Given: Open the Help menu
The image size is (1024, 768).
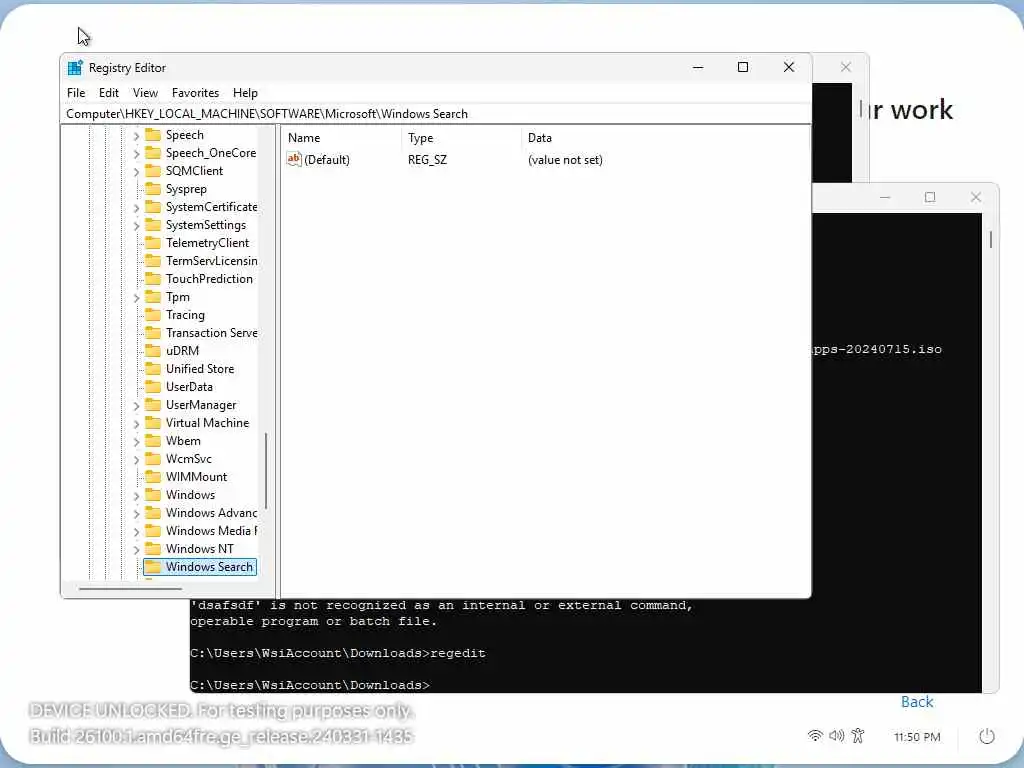Looking at the screenshot, I should click(x=246, y=93).
